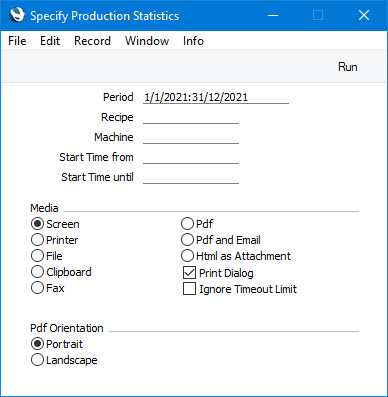Click the Recipe input field
The image size is (388, 397).
pyautogui.click(x=191, y=117)
